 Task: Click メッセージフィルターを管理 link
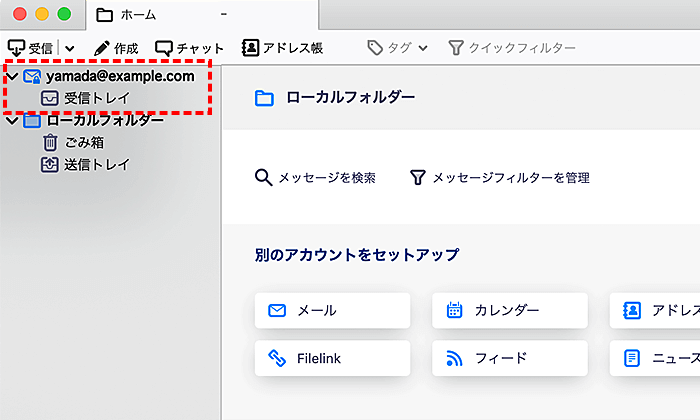tap(500, 178)
